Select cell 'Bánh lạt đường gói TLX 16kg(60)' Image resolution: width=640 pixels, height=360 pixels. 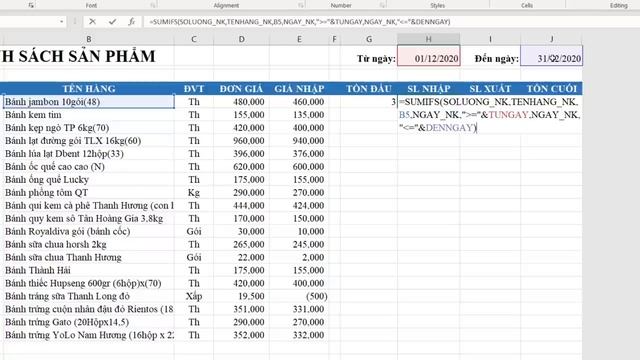click(x=89, y=141)
